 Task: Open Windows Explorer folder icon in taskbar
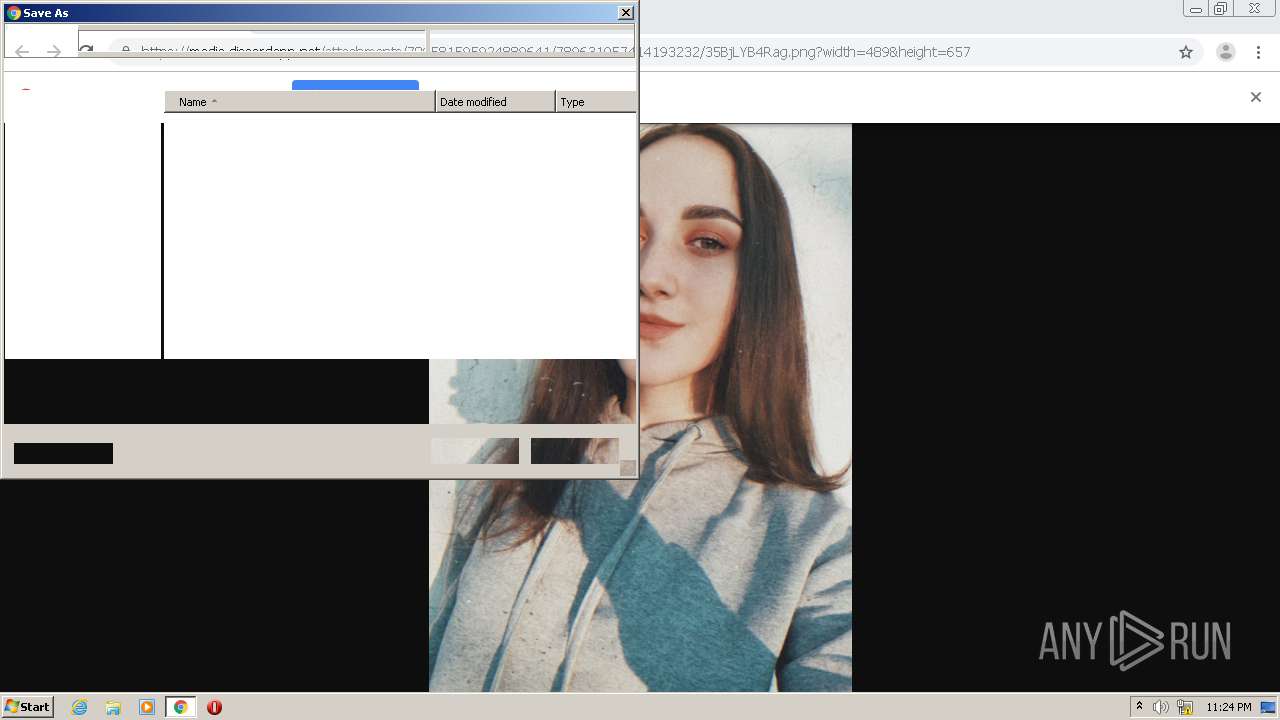point(113,707)
